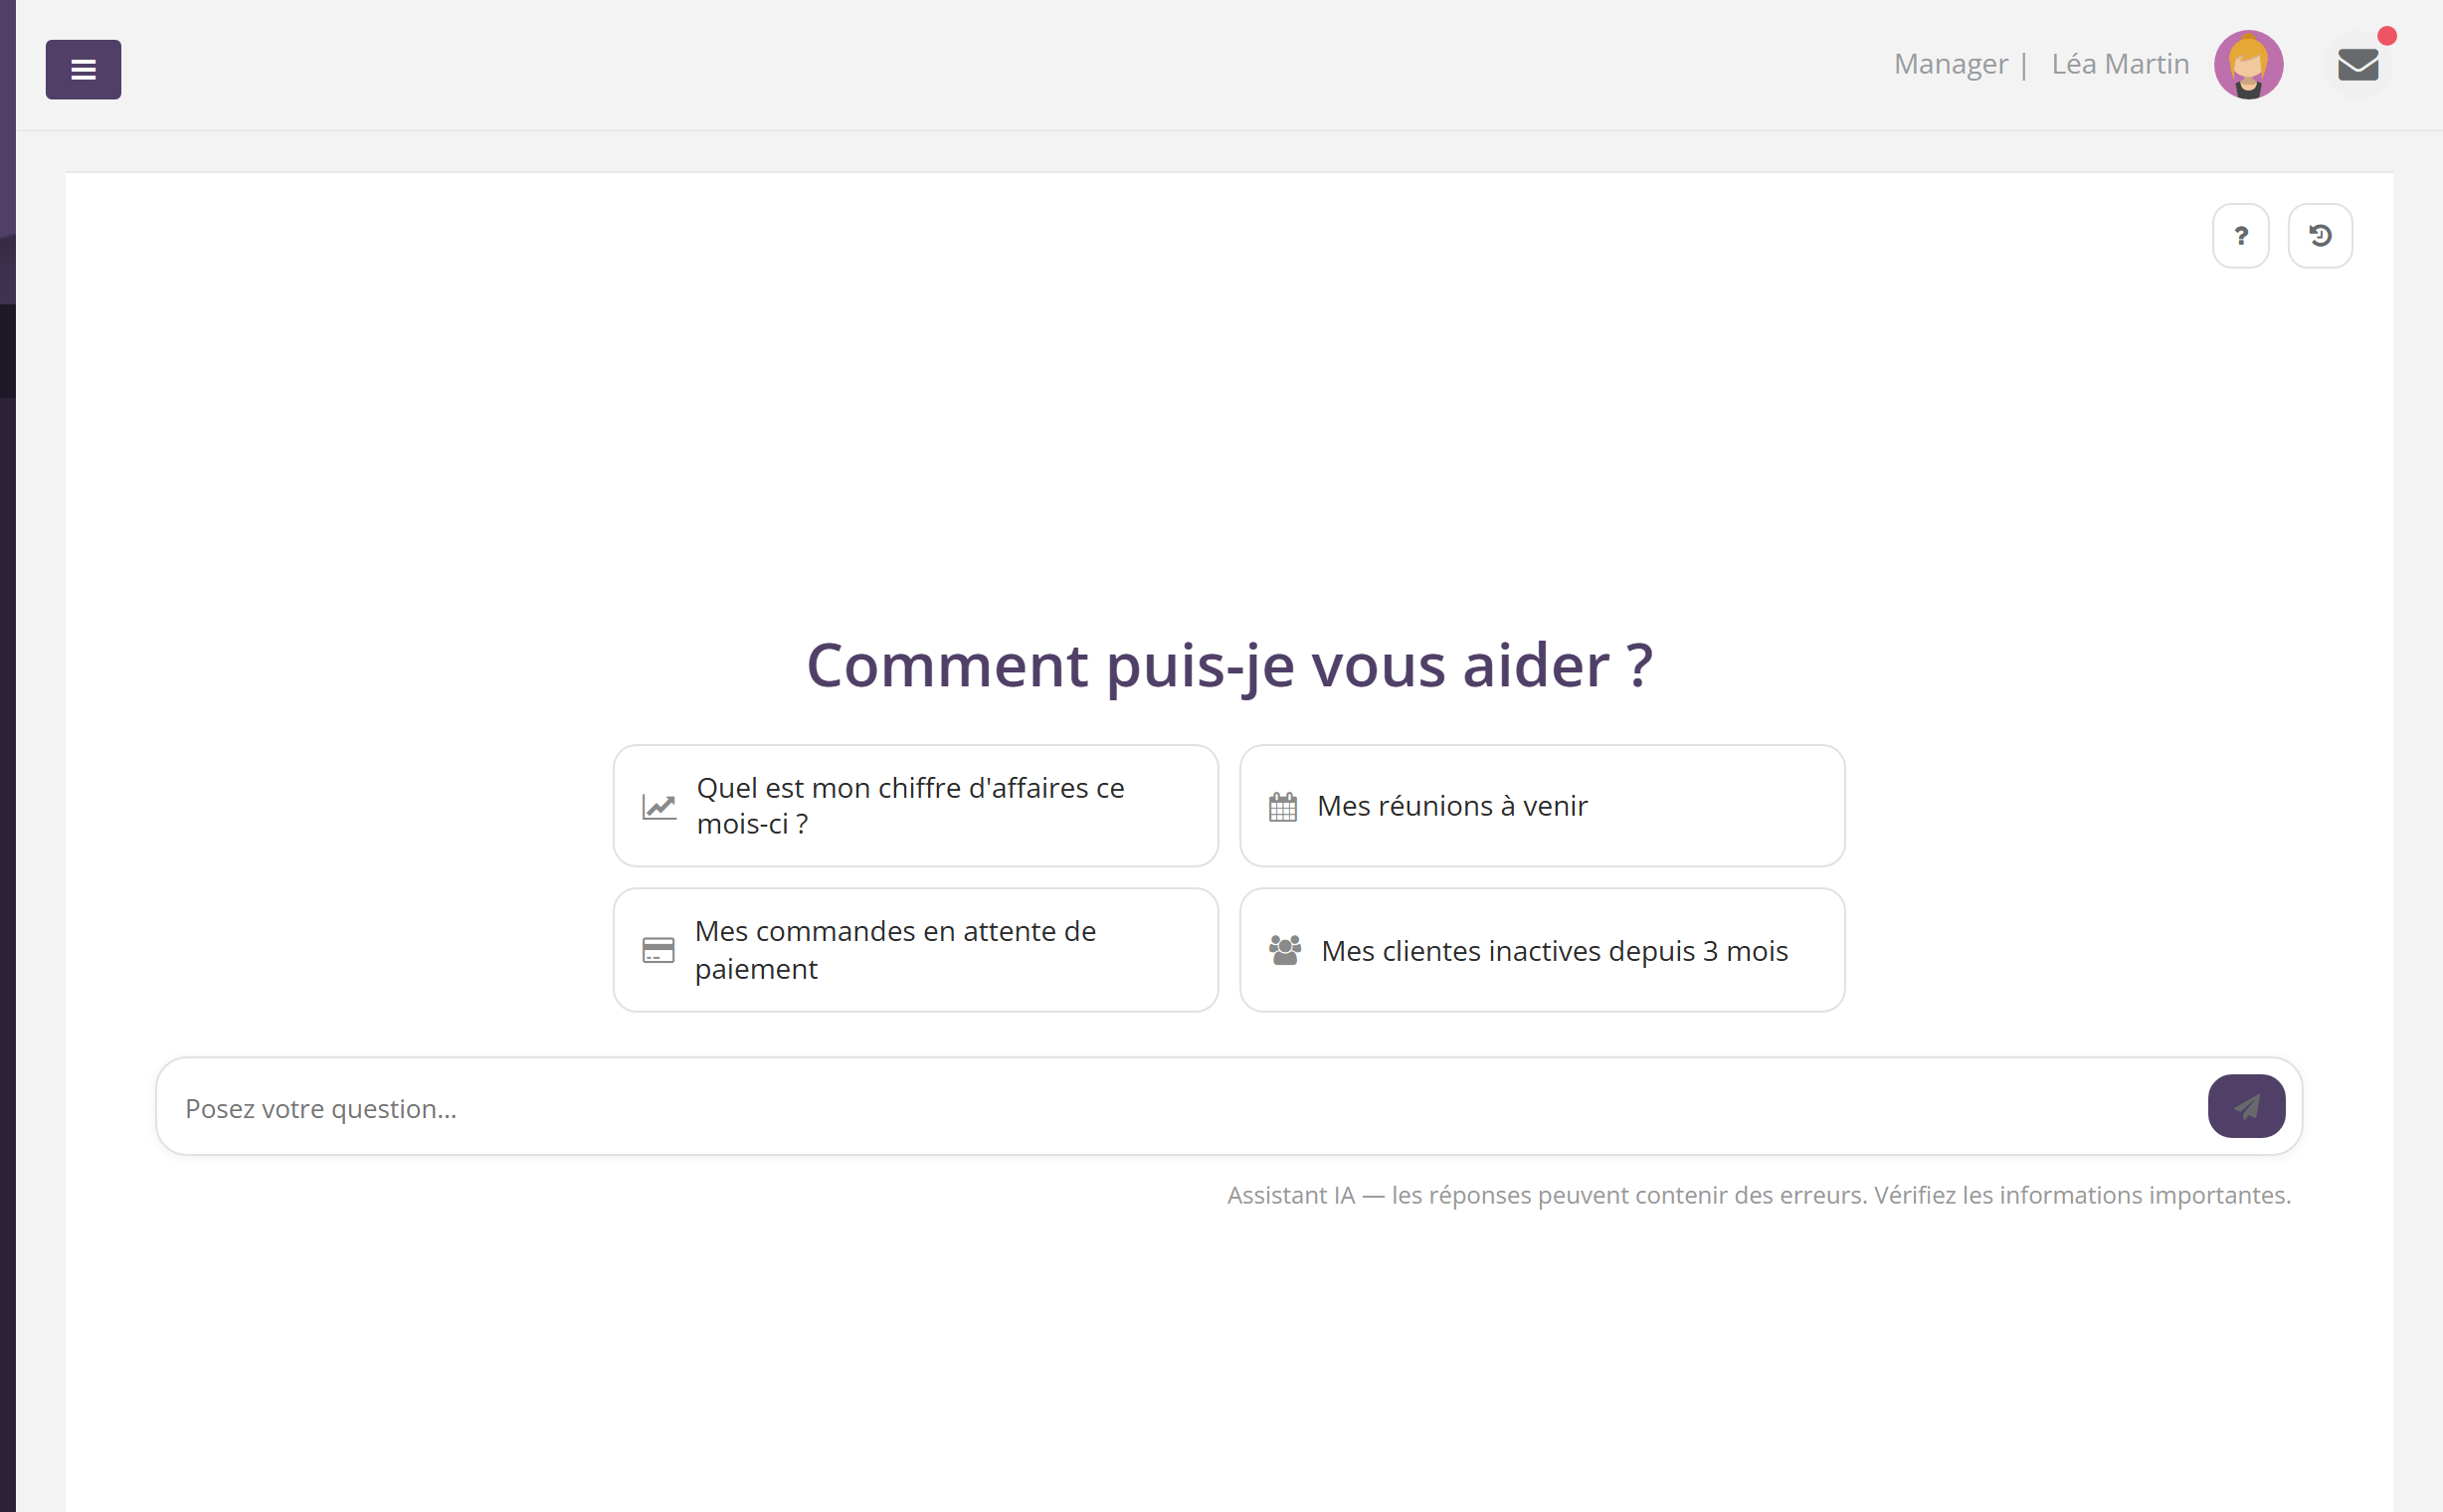Open the conversation history icon
This screenshot has height=1512, width=2443.
coord(2320,236)
